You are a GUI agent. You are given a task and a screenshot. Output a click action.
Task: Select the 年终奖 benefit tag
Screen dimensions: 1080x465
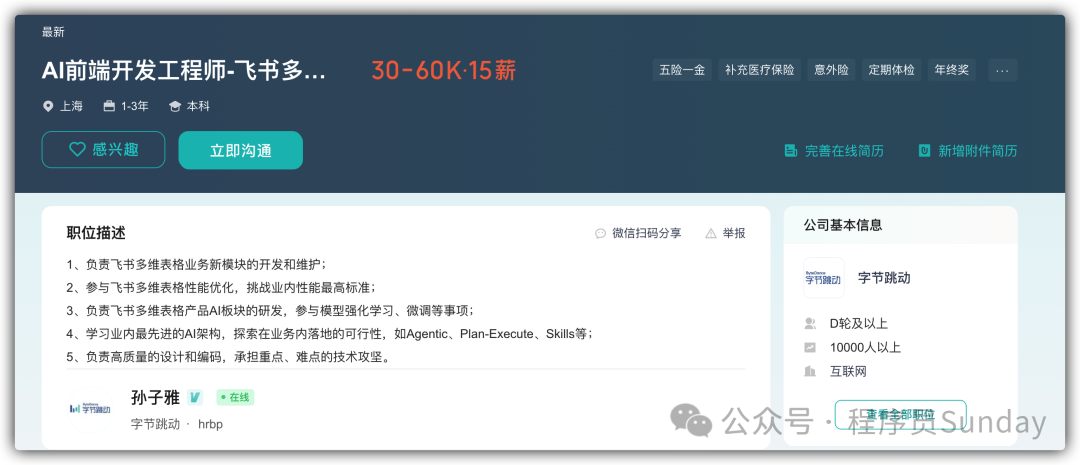click(951, 70)
